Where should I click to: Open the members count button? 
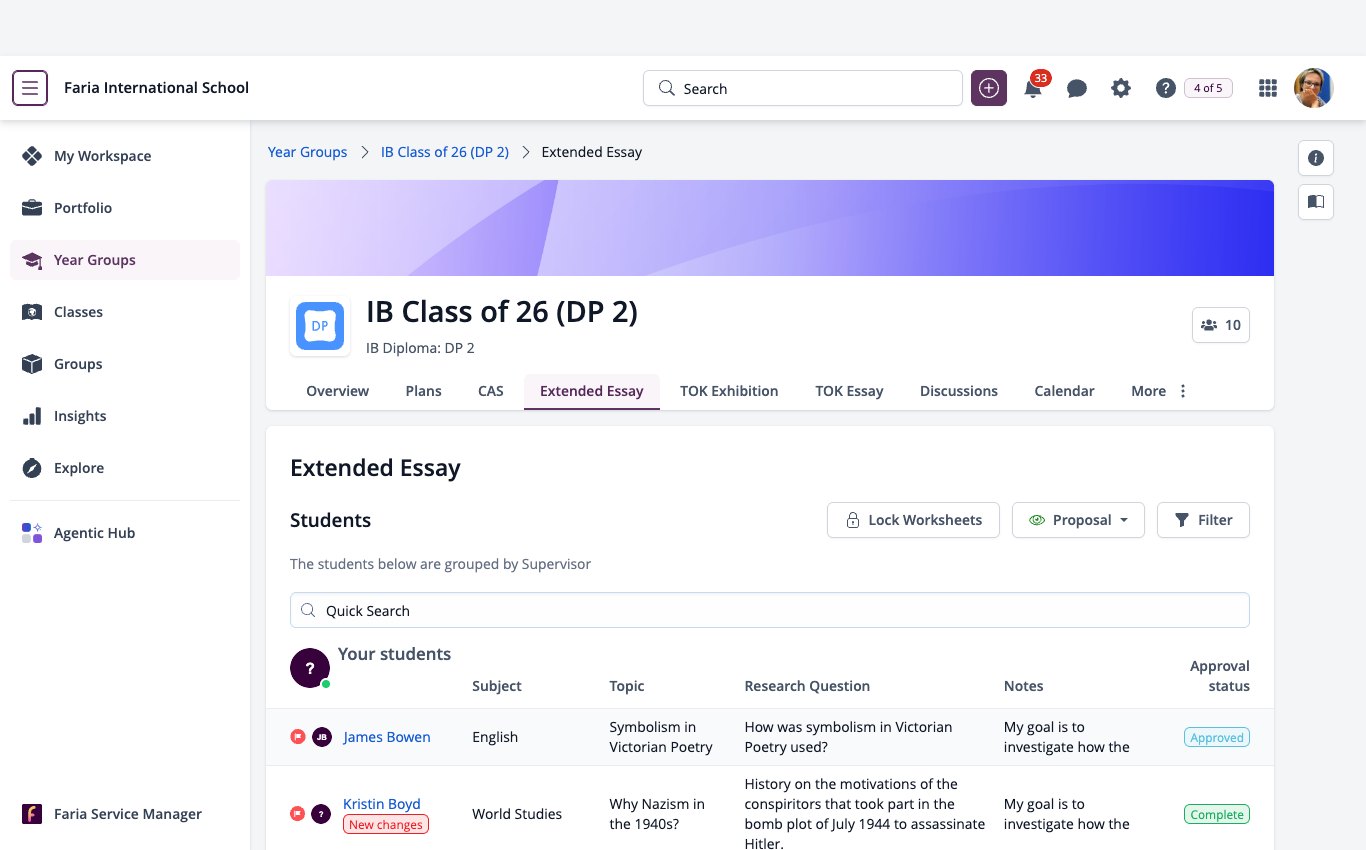[1221, 325]
